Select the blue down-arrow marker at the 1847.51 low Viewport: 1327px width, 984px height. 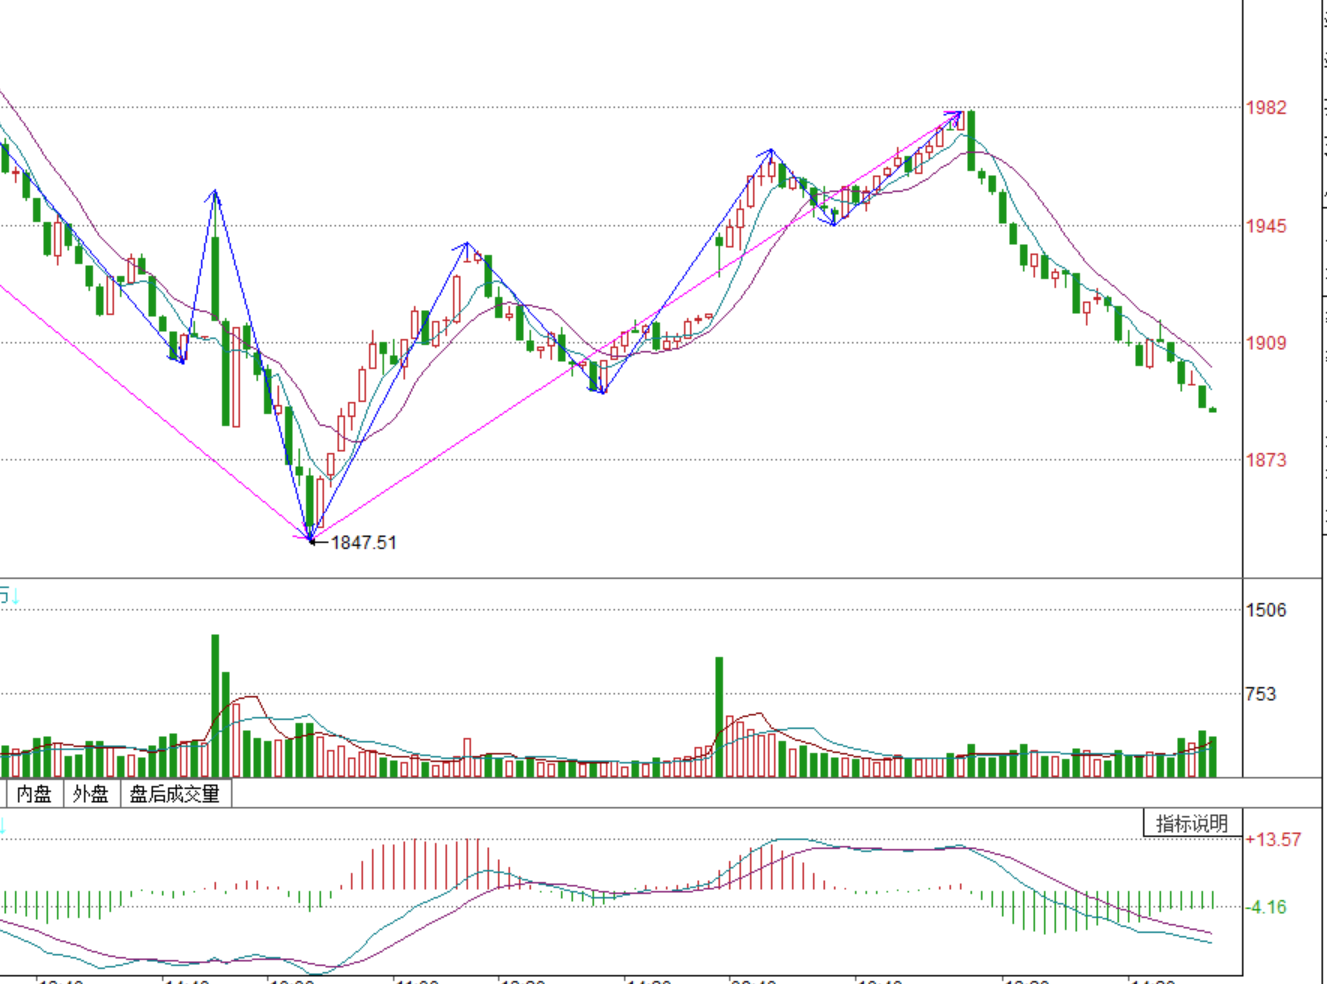pos(310,538)
